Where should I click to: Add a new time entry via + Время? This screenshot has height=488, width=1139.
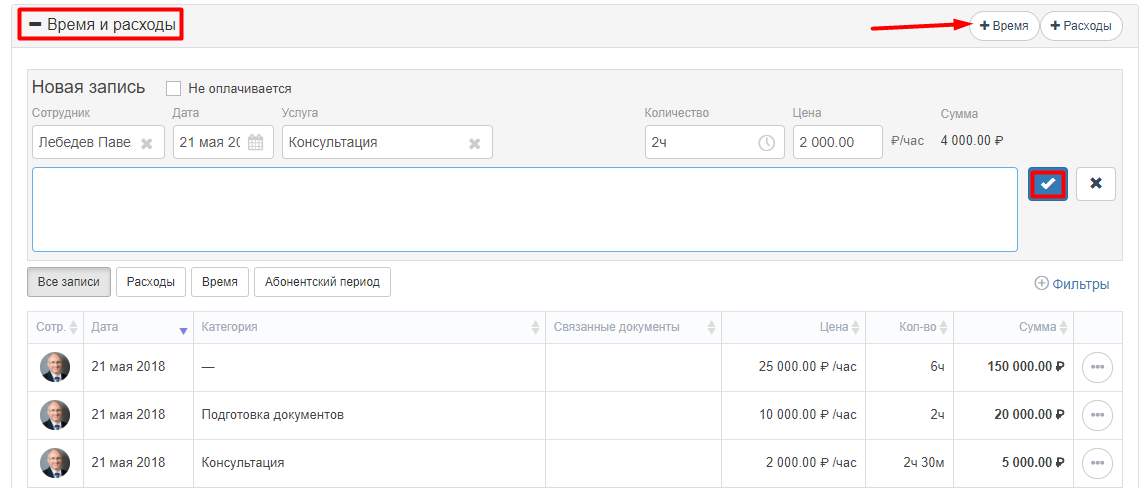coord(1004,26)
